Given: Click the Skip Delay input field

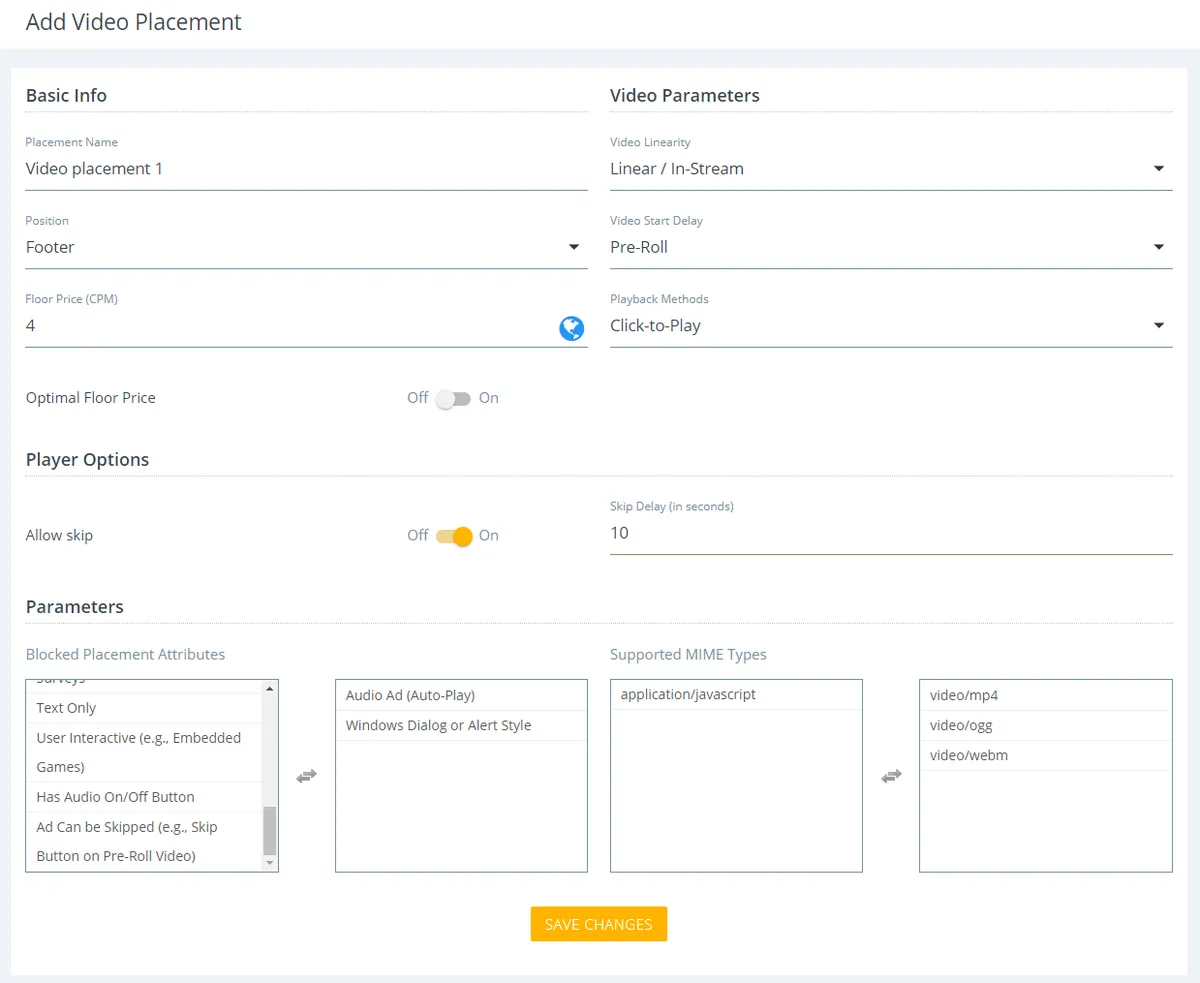Looking at the screenshot, I should coord(890,533).
